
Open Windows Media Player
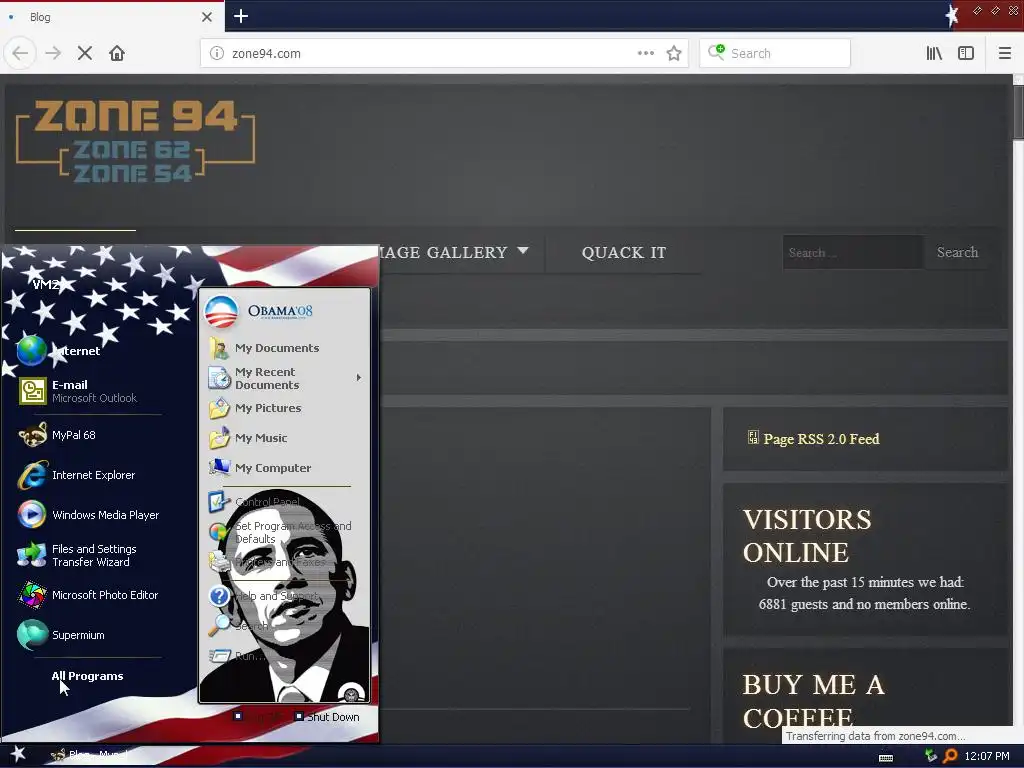coord(88,515)
